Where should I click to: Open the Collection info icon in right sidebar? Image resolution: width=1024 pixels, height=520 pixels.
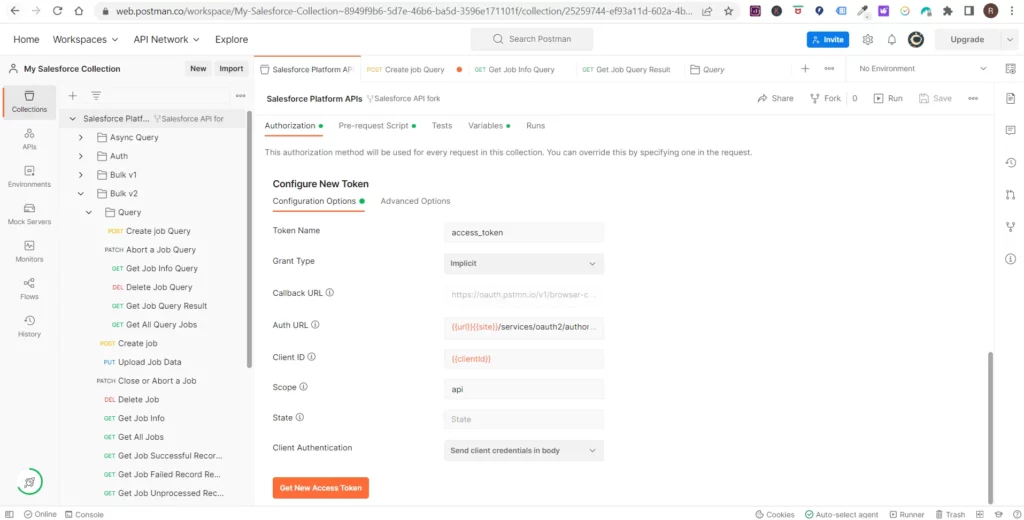1010,259
